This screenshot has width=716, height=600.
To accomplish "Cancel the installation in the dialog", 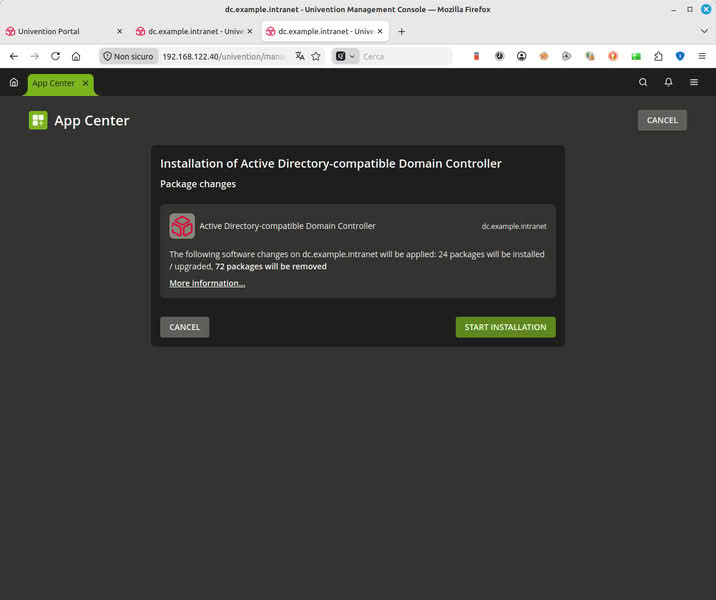I will click(184, 327).
